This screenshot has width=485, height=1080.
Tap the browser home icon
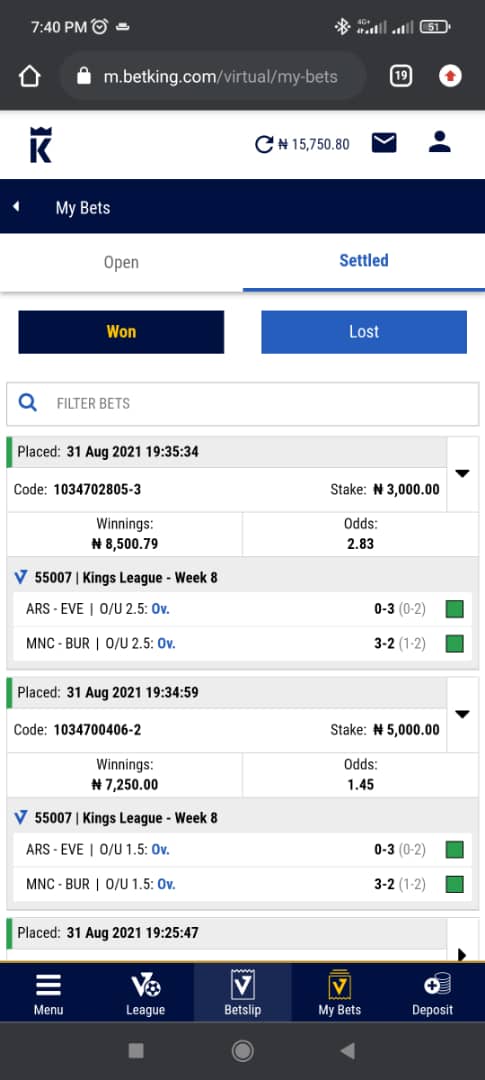(x=30, y=76)
